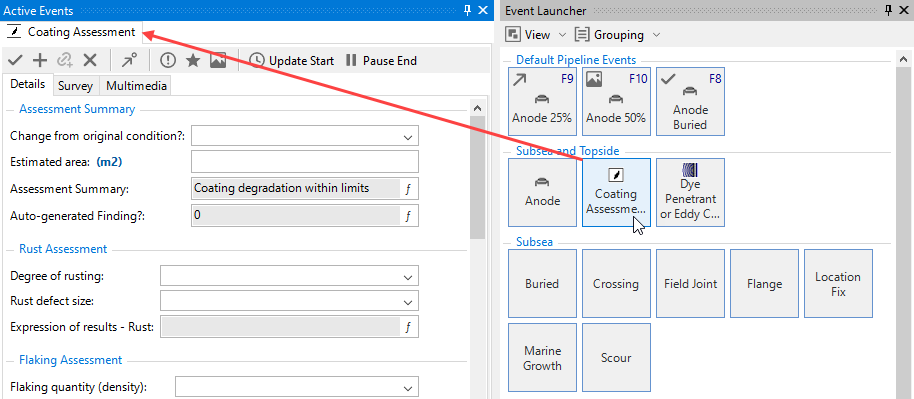Select the Coating Assessment active event tab
Screen dimensions: 914x399
click(x=73, y=32)
